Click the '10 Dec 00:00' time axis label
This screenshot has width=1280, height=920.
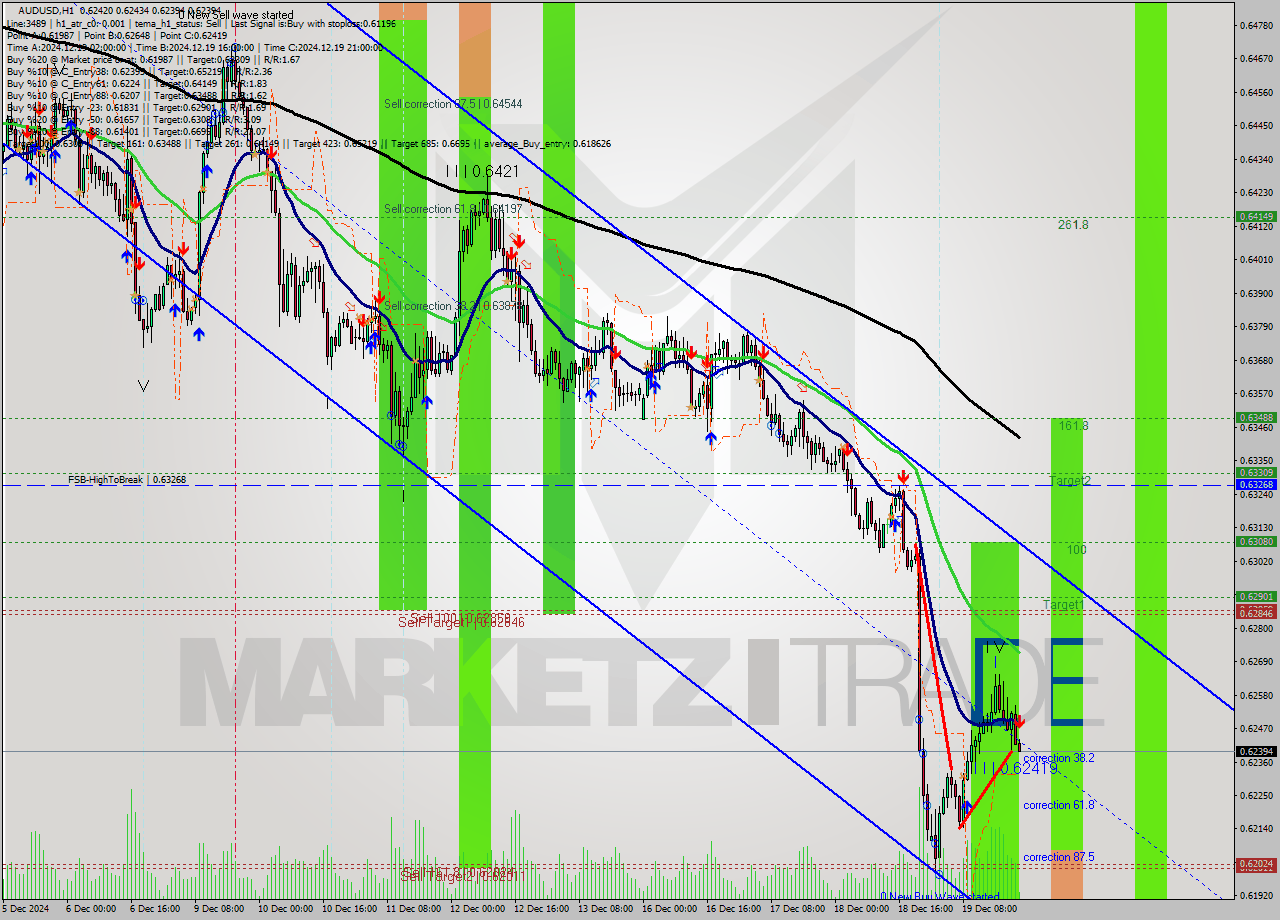coord(285,909)
